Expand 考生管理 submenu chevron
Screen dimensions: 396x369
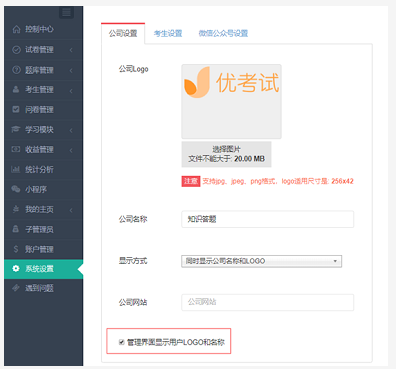point(71,90)
